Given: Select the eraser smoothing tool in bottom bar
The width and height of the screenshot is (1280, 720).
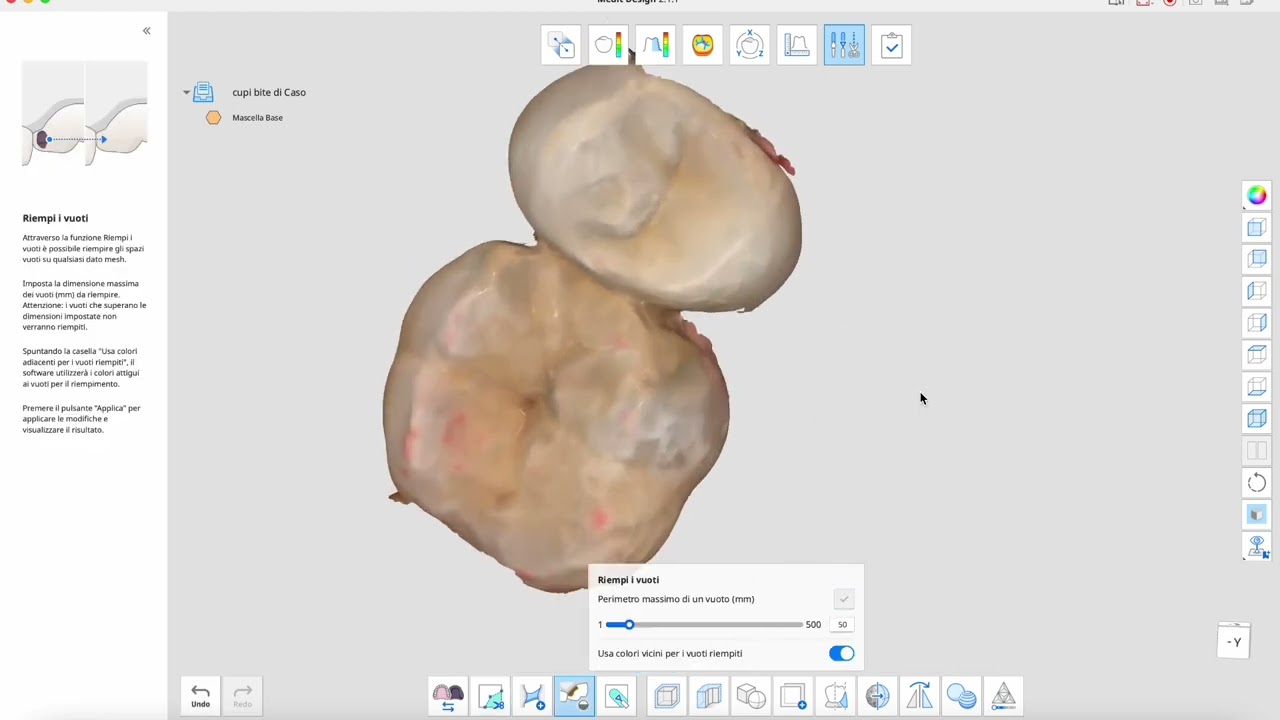Looking at the screenshot, I should 617,696.
